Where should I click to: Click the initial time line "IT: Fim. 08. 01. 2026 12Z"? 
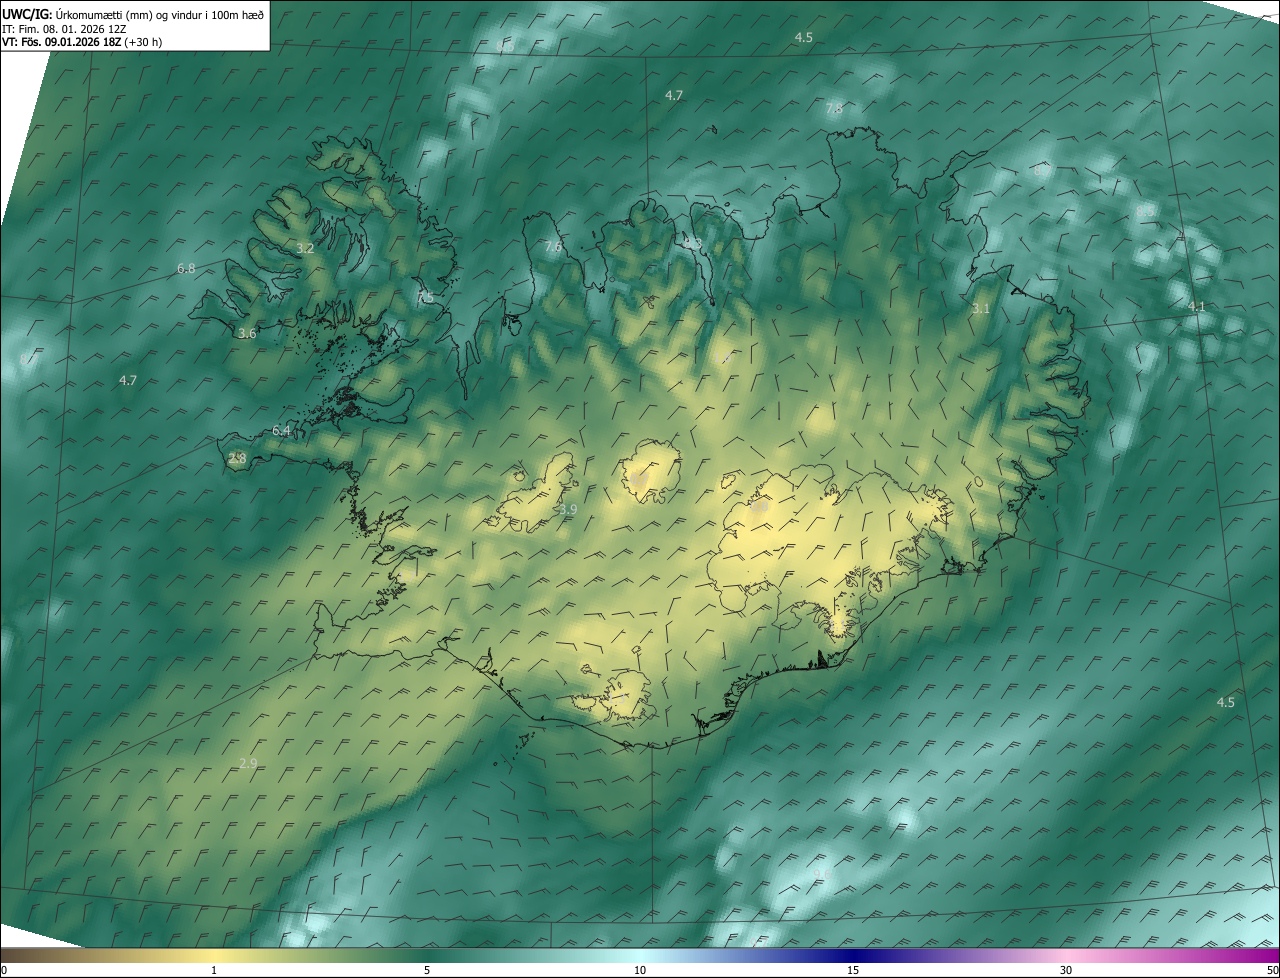coord(64,28)
